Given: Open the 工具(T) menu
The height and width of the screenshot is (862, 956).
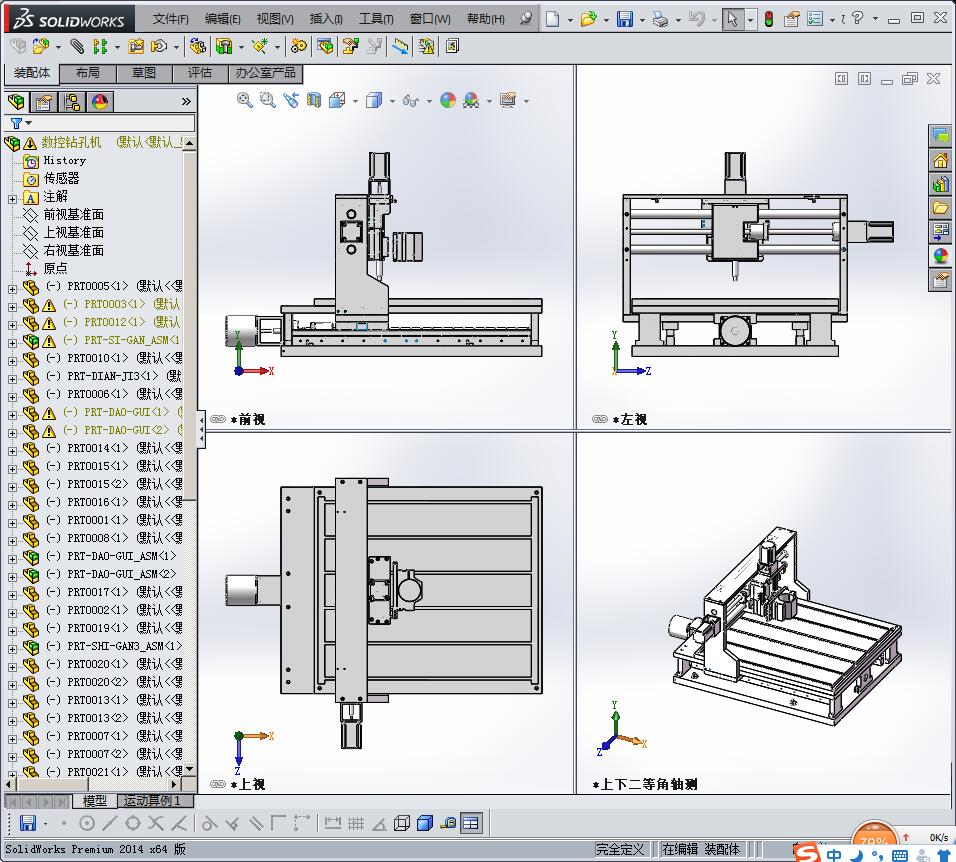Looking at the screenshot, I should coord(376,19).
